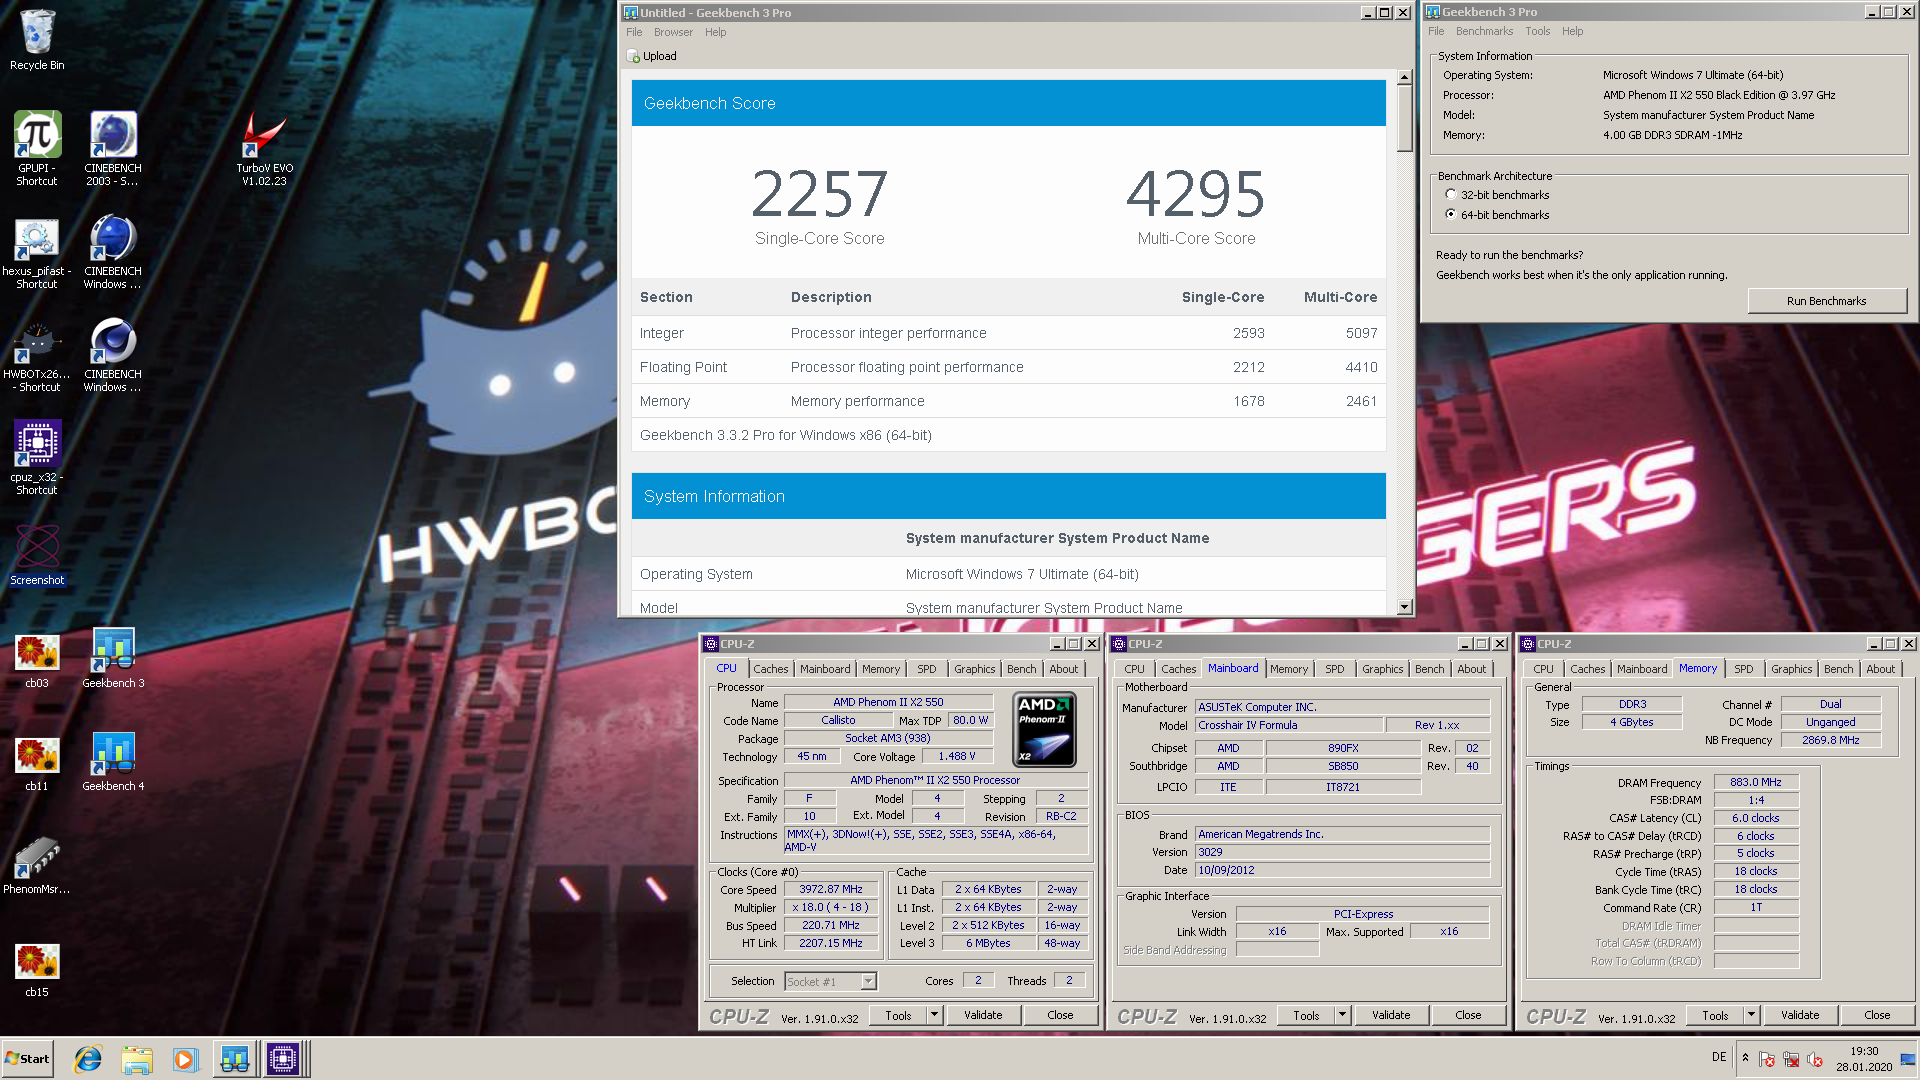Click the AMD Phenom II logo in CPU-Z

point(1044,729)
